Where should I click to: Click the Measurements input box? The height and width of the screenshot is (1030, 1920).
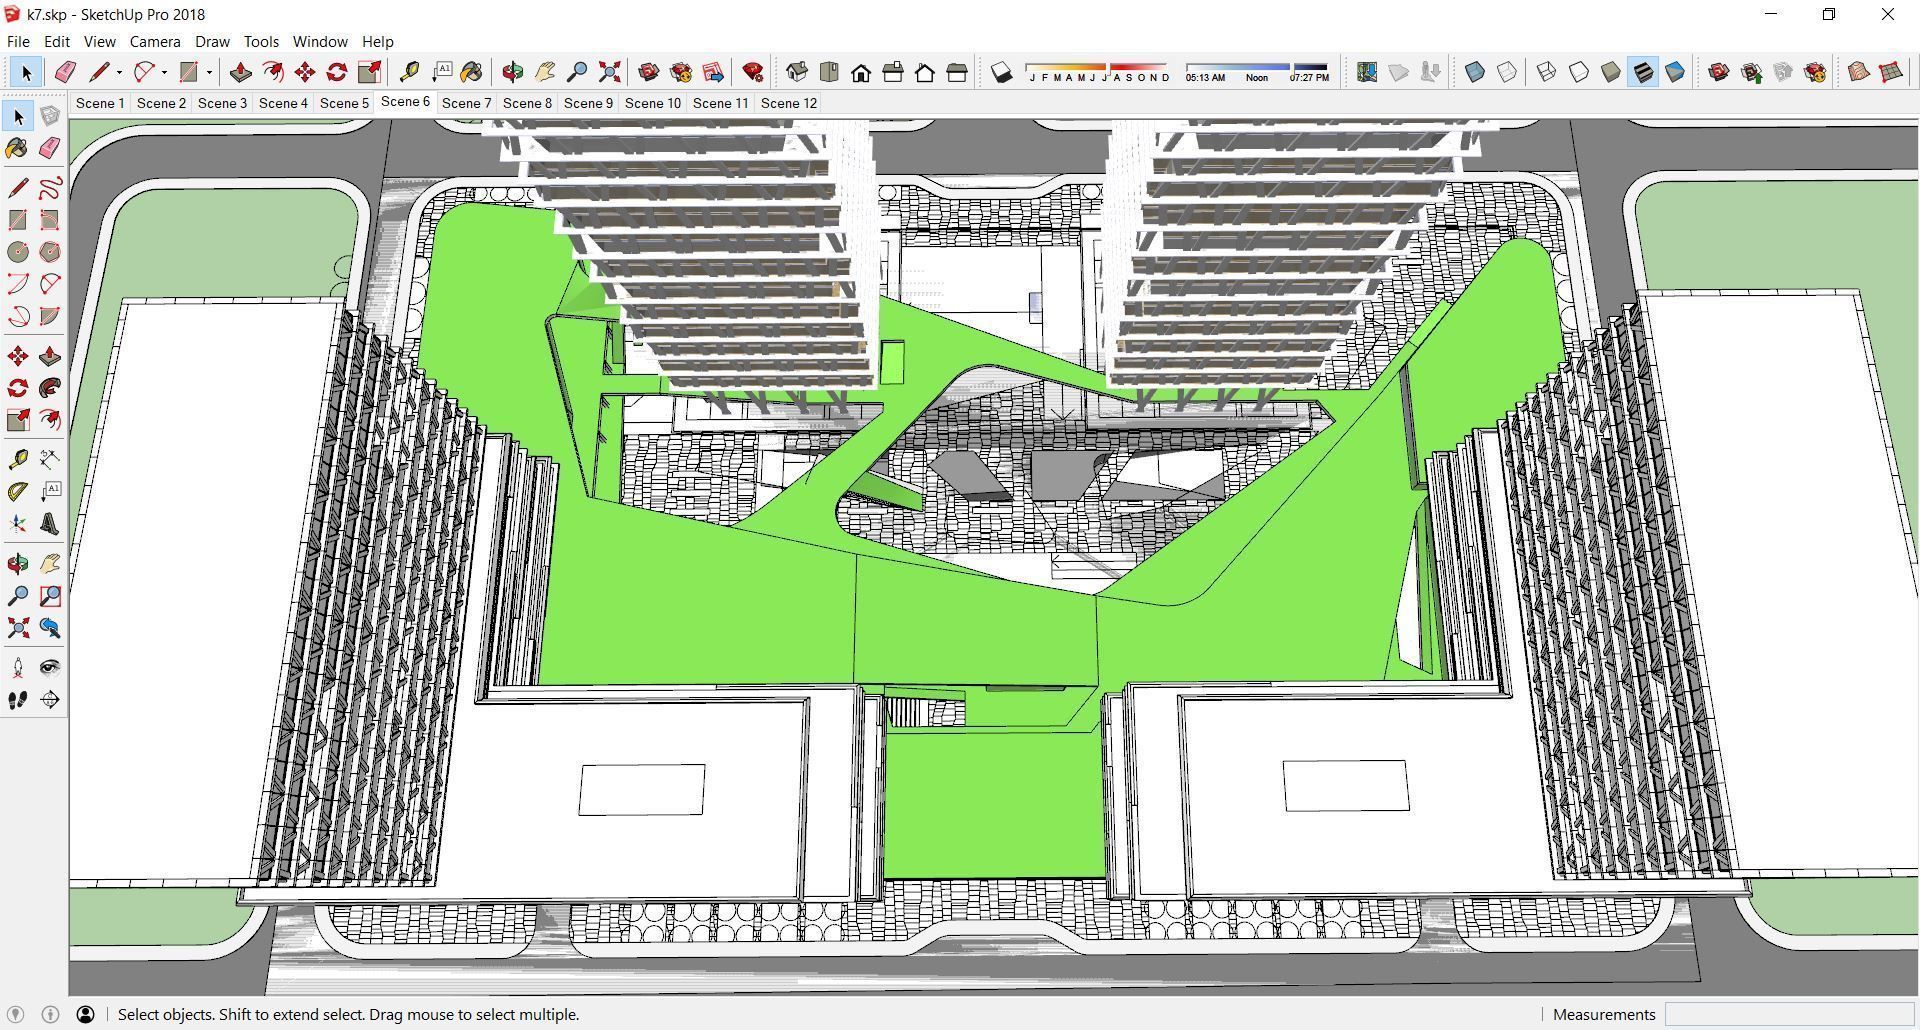[x=1789, y=1014]
